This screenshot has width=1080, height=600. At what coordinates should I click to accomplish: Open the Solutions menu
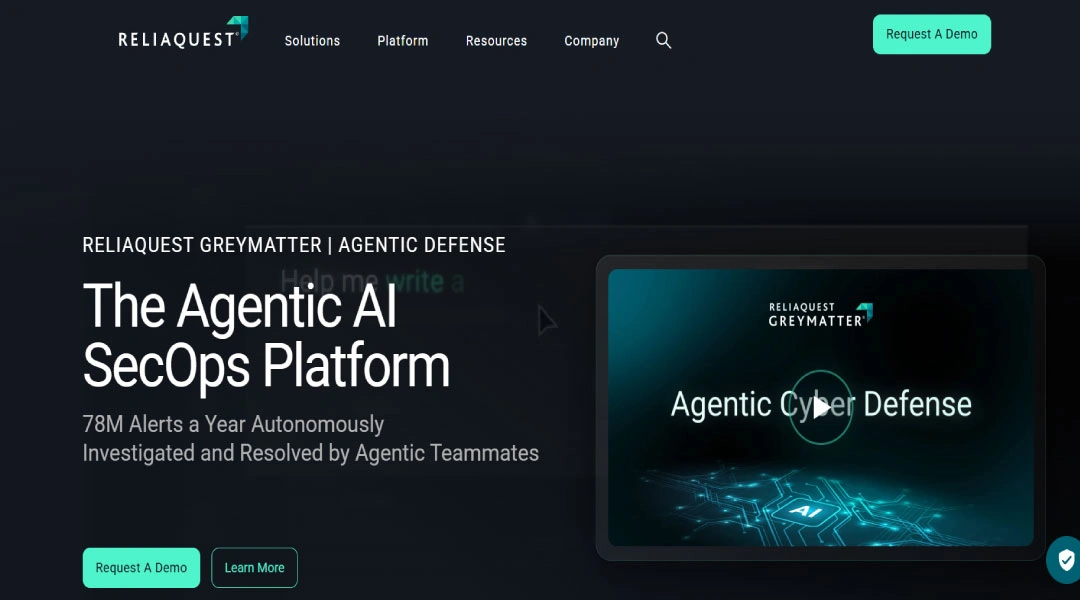(312, 41)
